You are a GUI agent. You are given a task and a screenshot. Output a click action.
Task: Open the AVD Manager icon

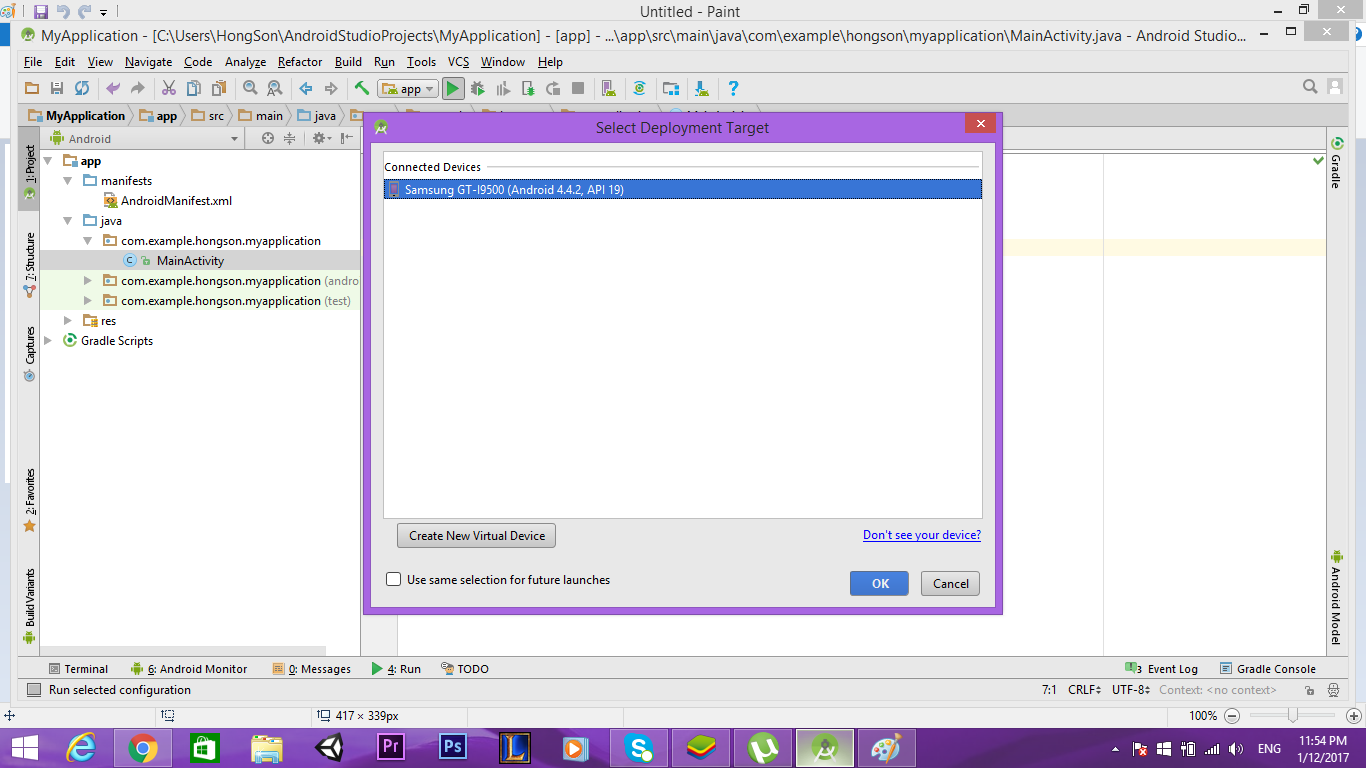pyautogui.click(x=608, y=89)
